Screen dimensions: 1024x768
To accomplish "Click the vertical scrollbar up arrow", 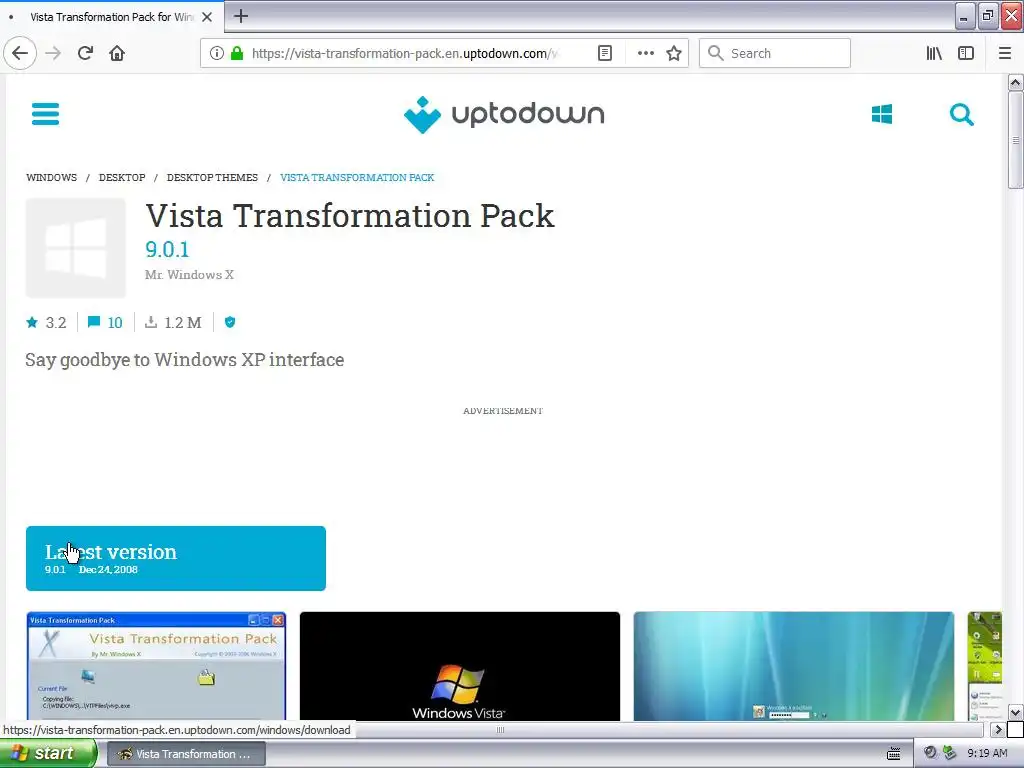I will 1015,82.
